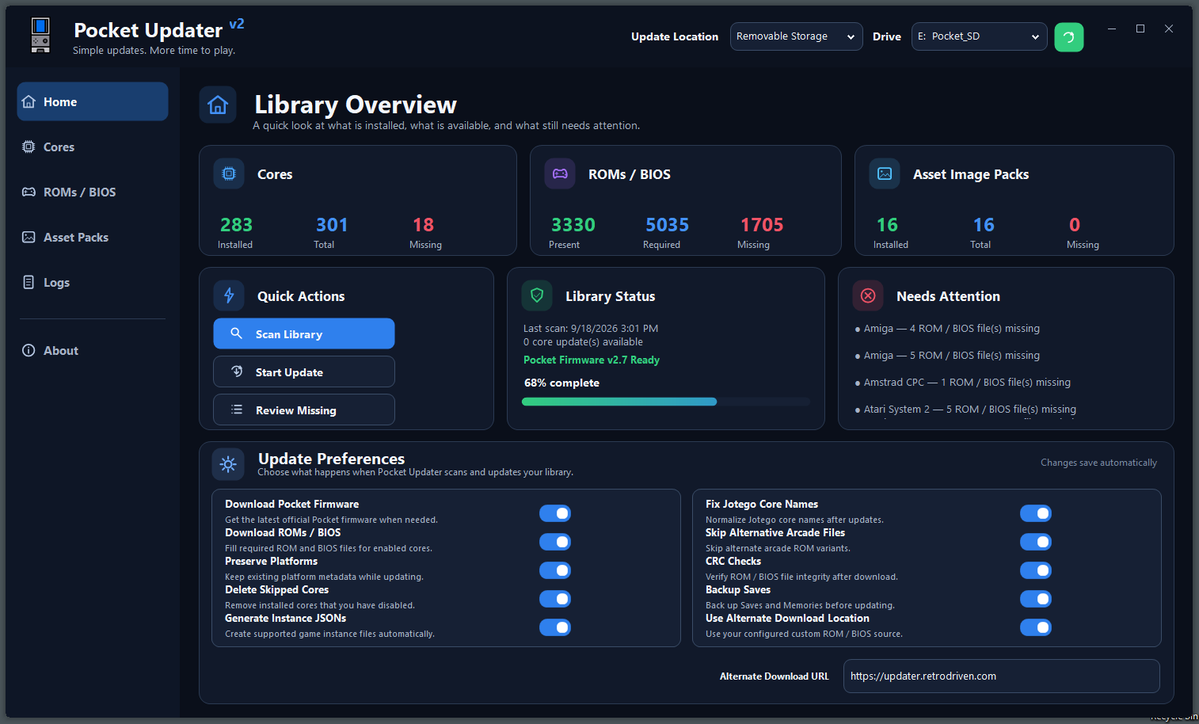Click the ROMs / BIOS card gamepad icon

(x=560, y=174)
